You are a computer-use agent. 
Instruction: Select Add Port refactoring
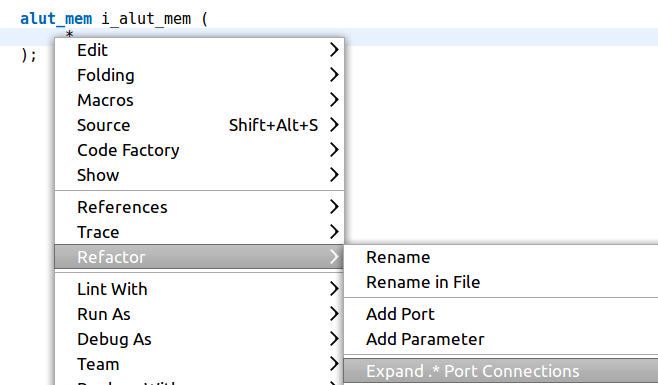[501, 314]
